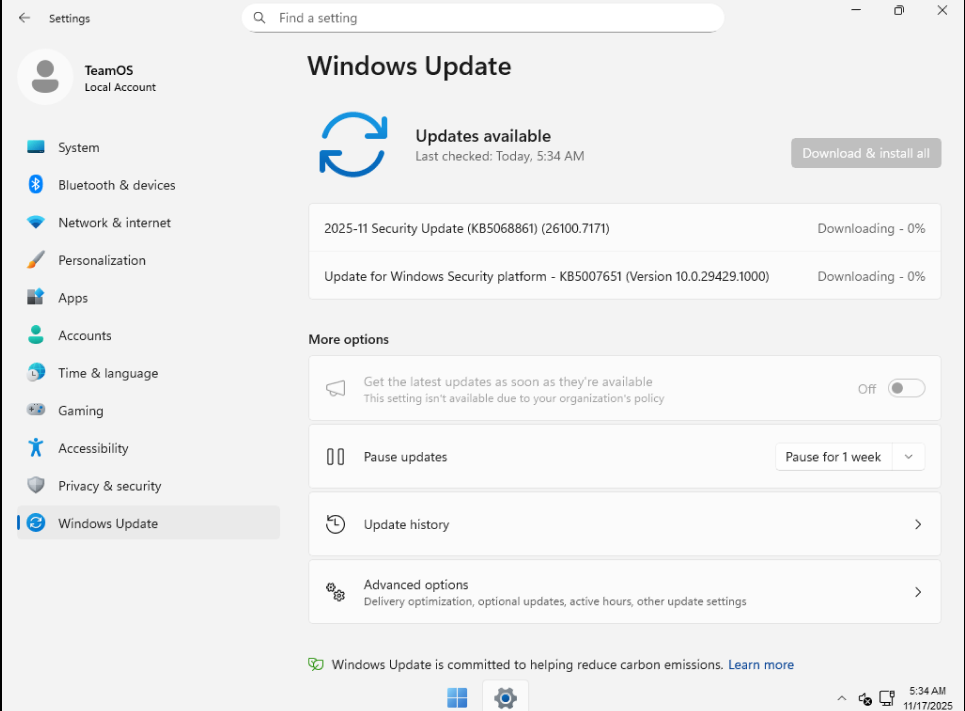Screen dimensions: 965x711
Task: Click Windows Security platform KB5007651 row
Action: tap(625, 276)
